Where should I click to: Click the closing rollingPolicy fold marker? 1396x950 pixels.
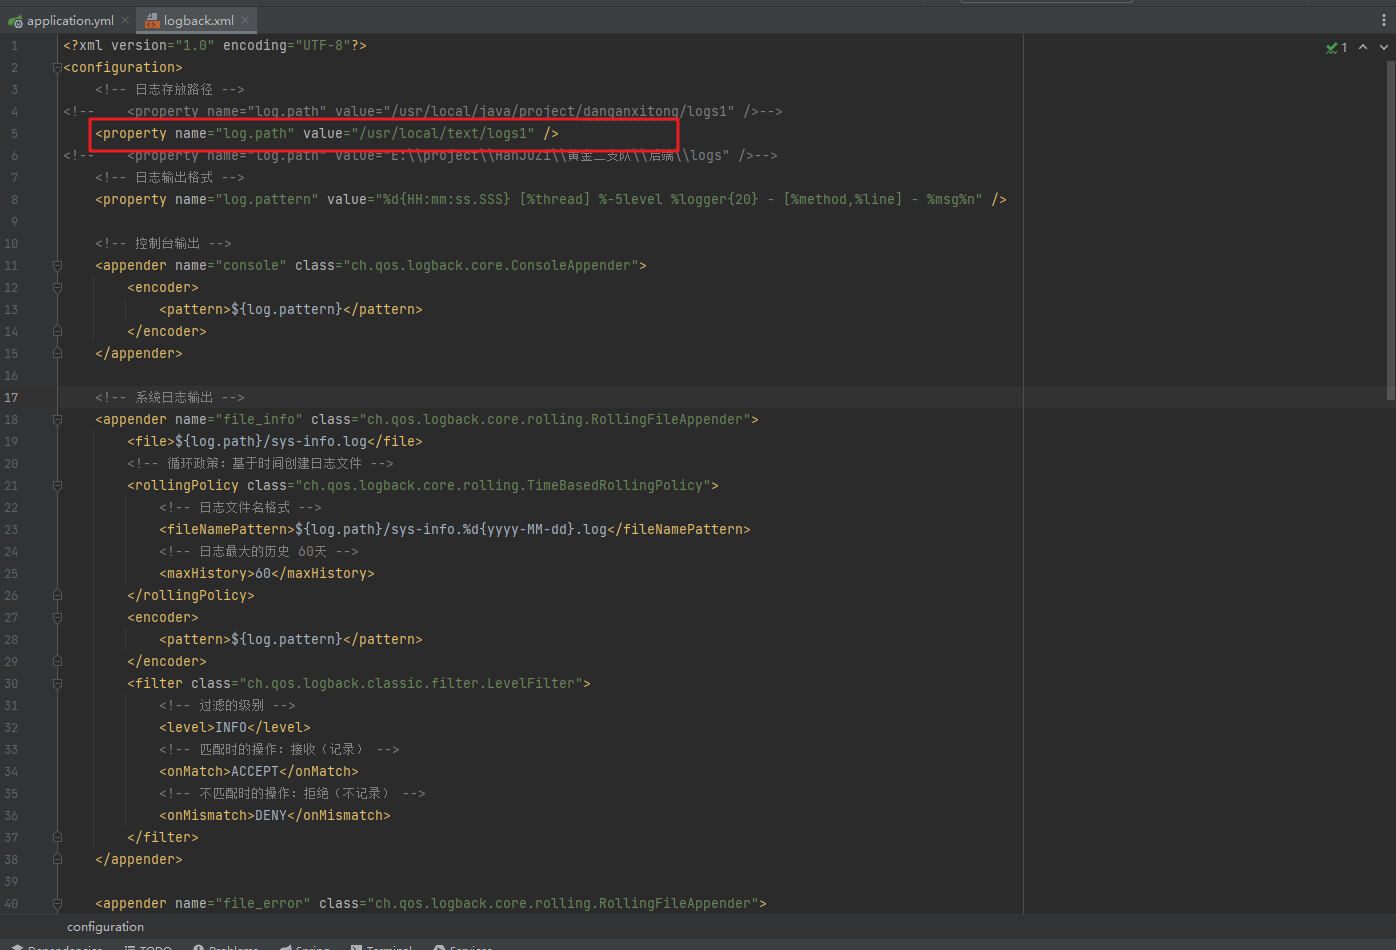[x=57, y=596]
